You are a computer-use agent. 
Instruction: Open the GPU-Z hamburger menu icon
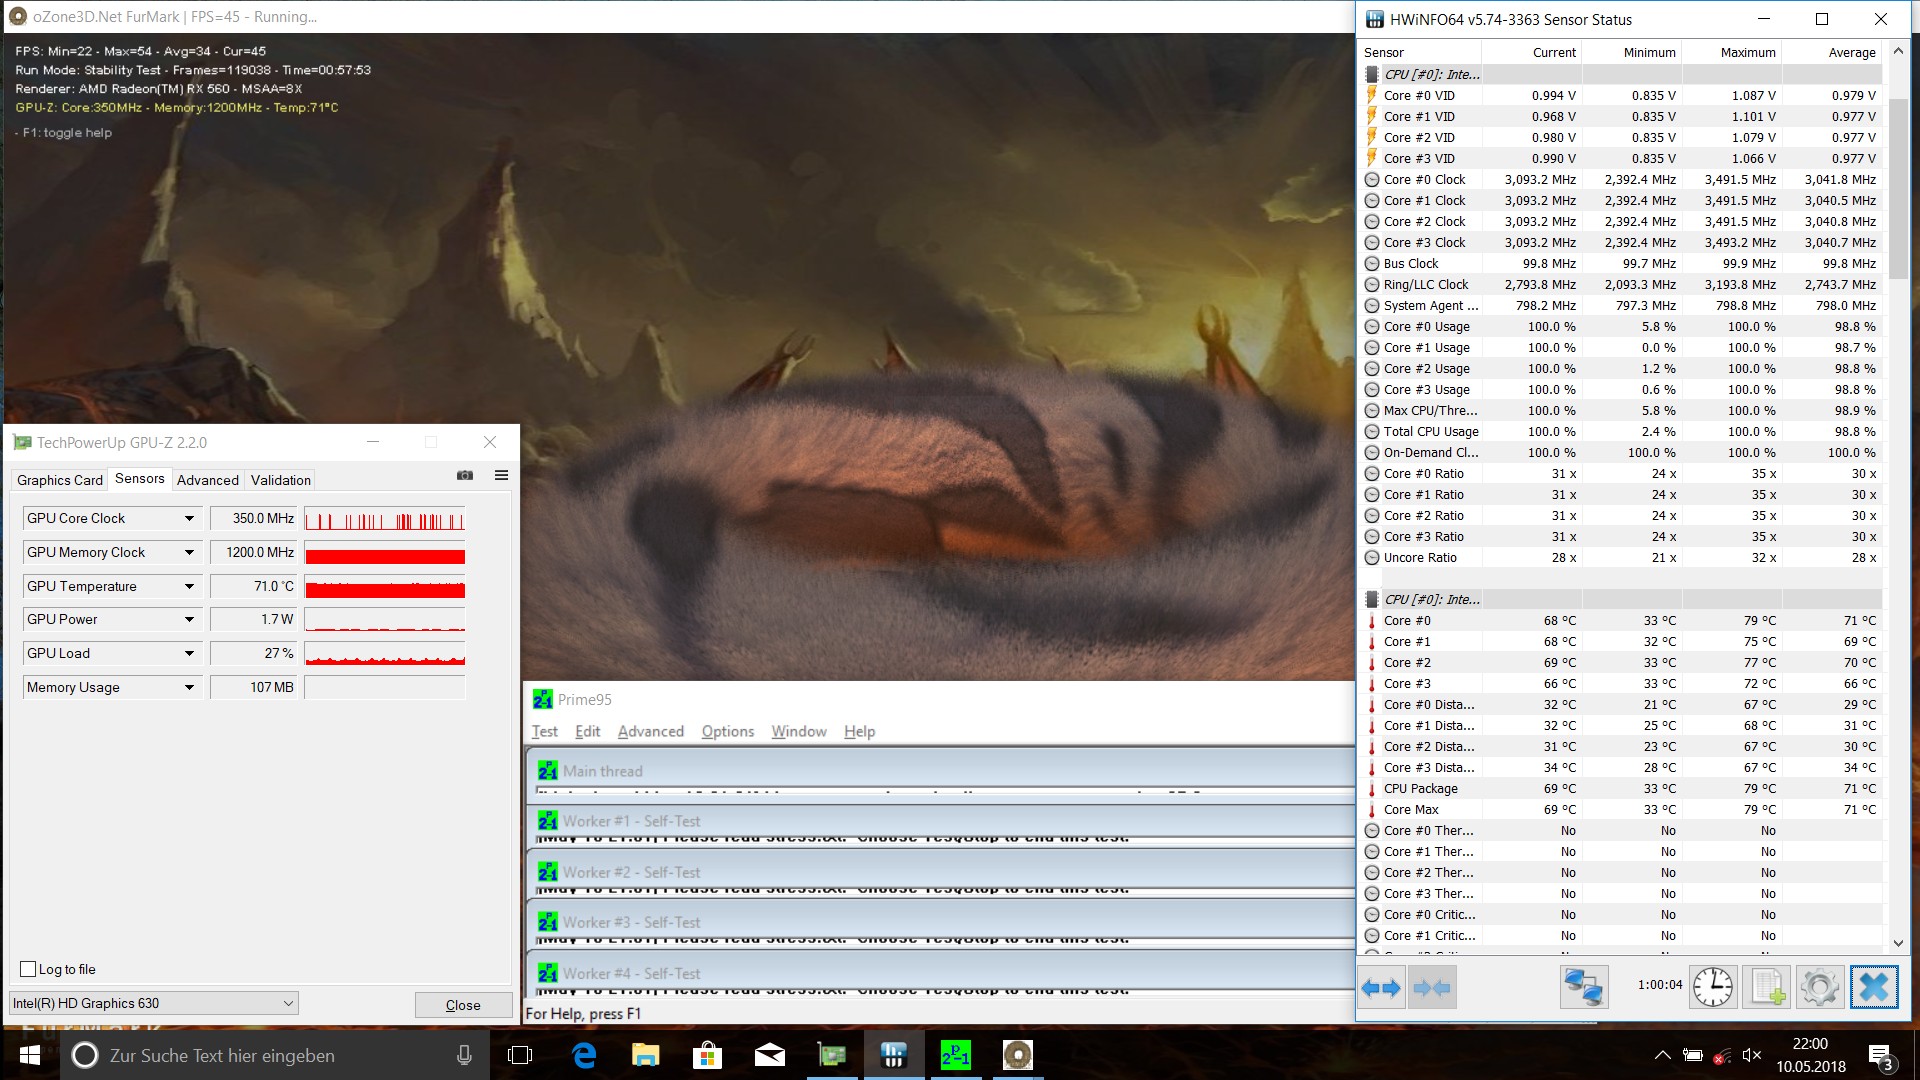pyautogui.click(x=501, y=476)
